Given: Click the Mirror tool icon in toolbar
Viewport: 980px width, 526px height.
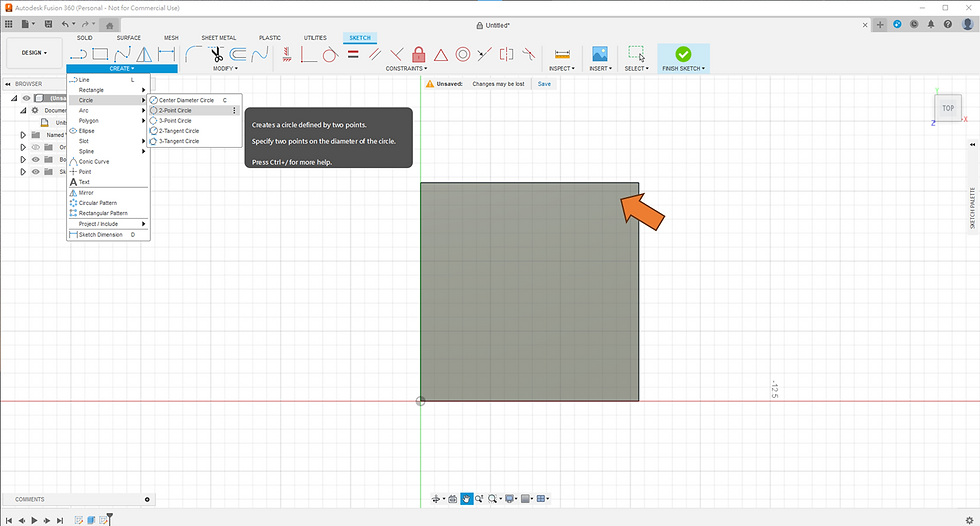Looking at the screenshot, I should [144, 54].
